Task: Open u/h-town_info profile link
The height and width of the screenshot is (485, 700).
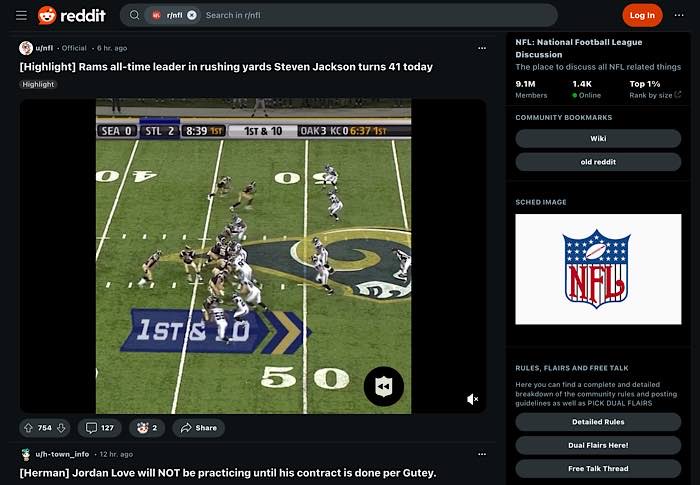Action: tap(62, 454)
